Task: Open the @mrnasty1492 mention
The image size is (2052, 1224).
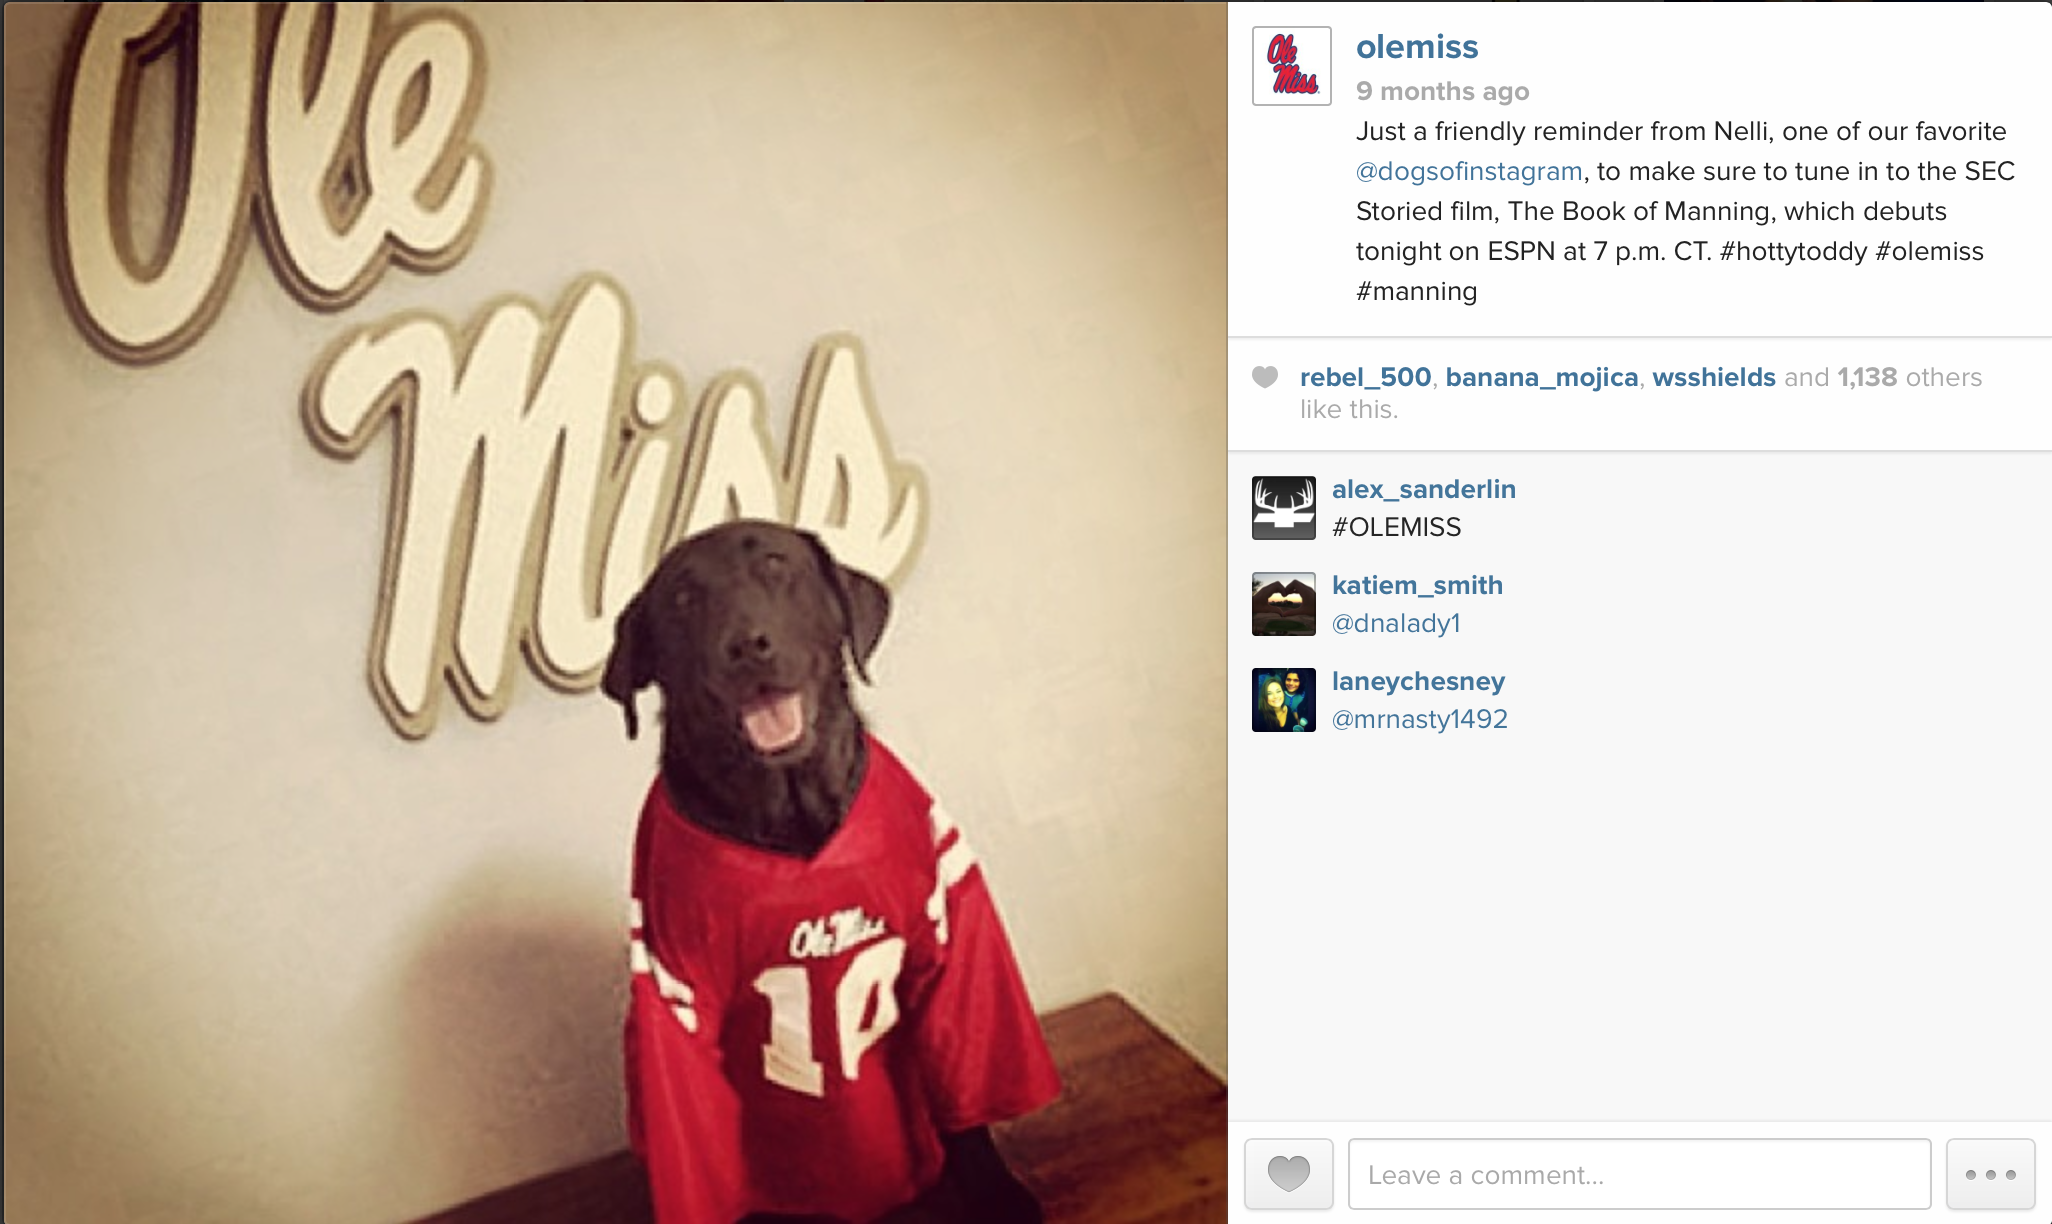Action: pyautogui.click(x=1420, y=719)
